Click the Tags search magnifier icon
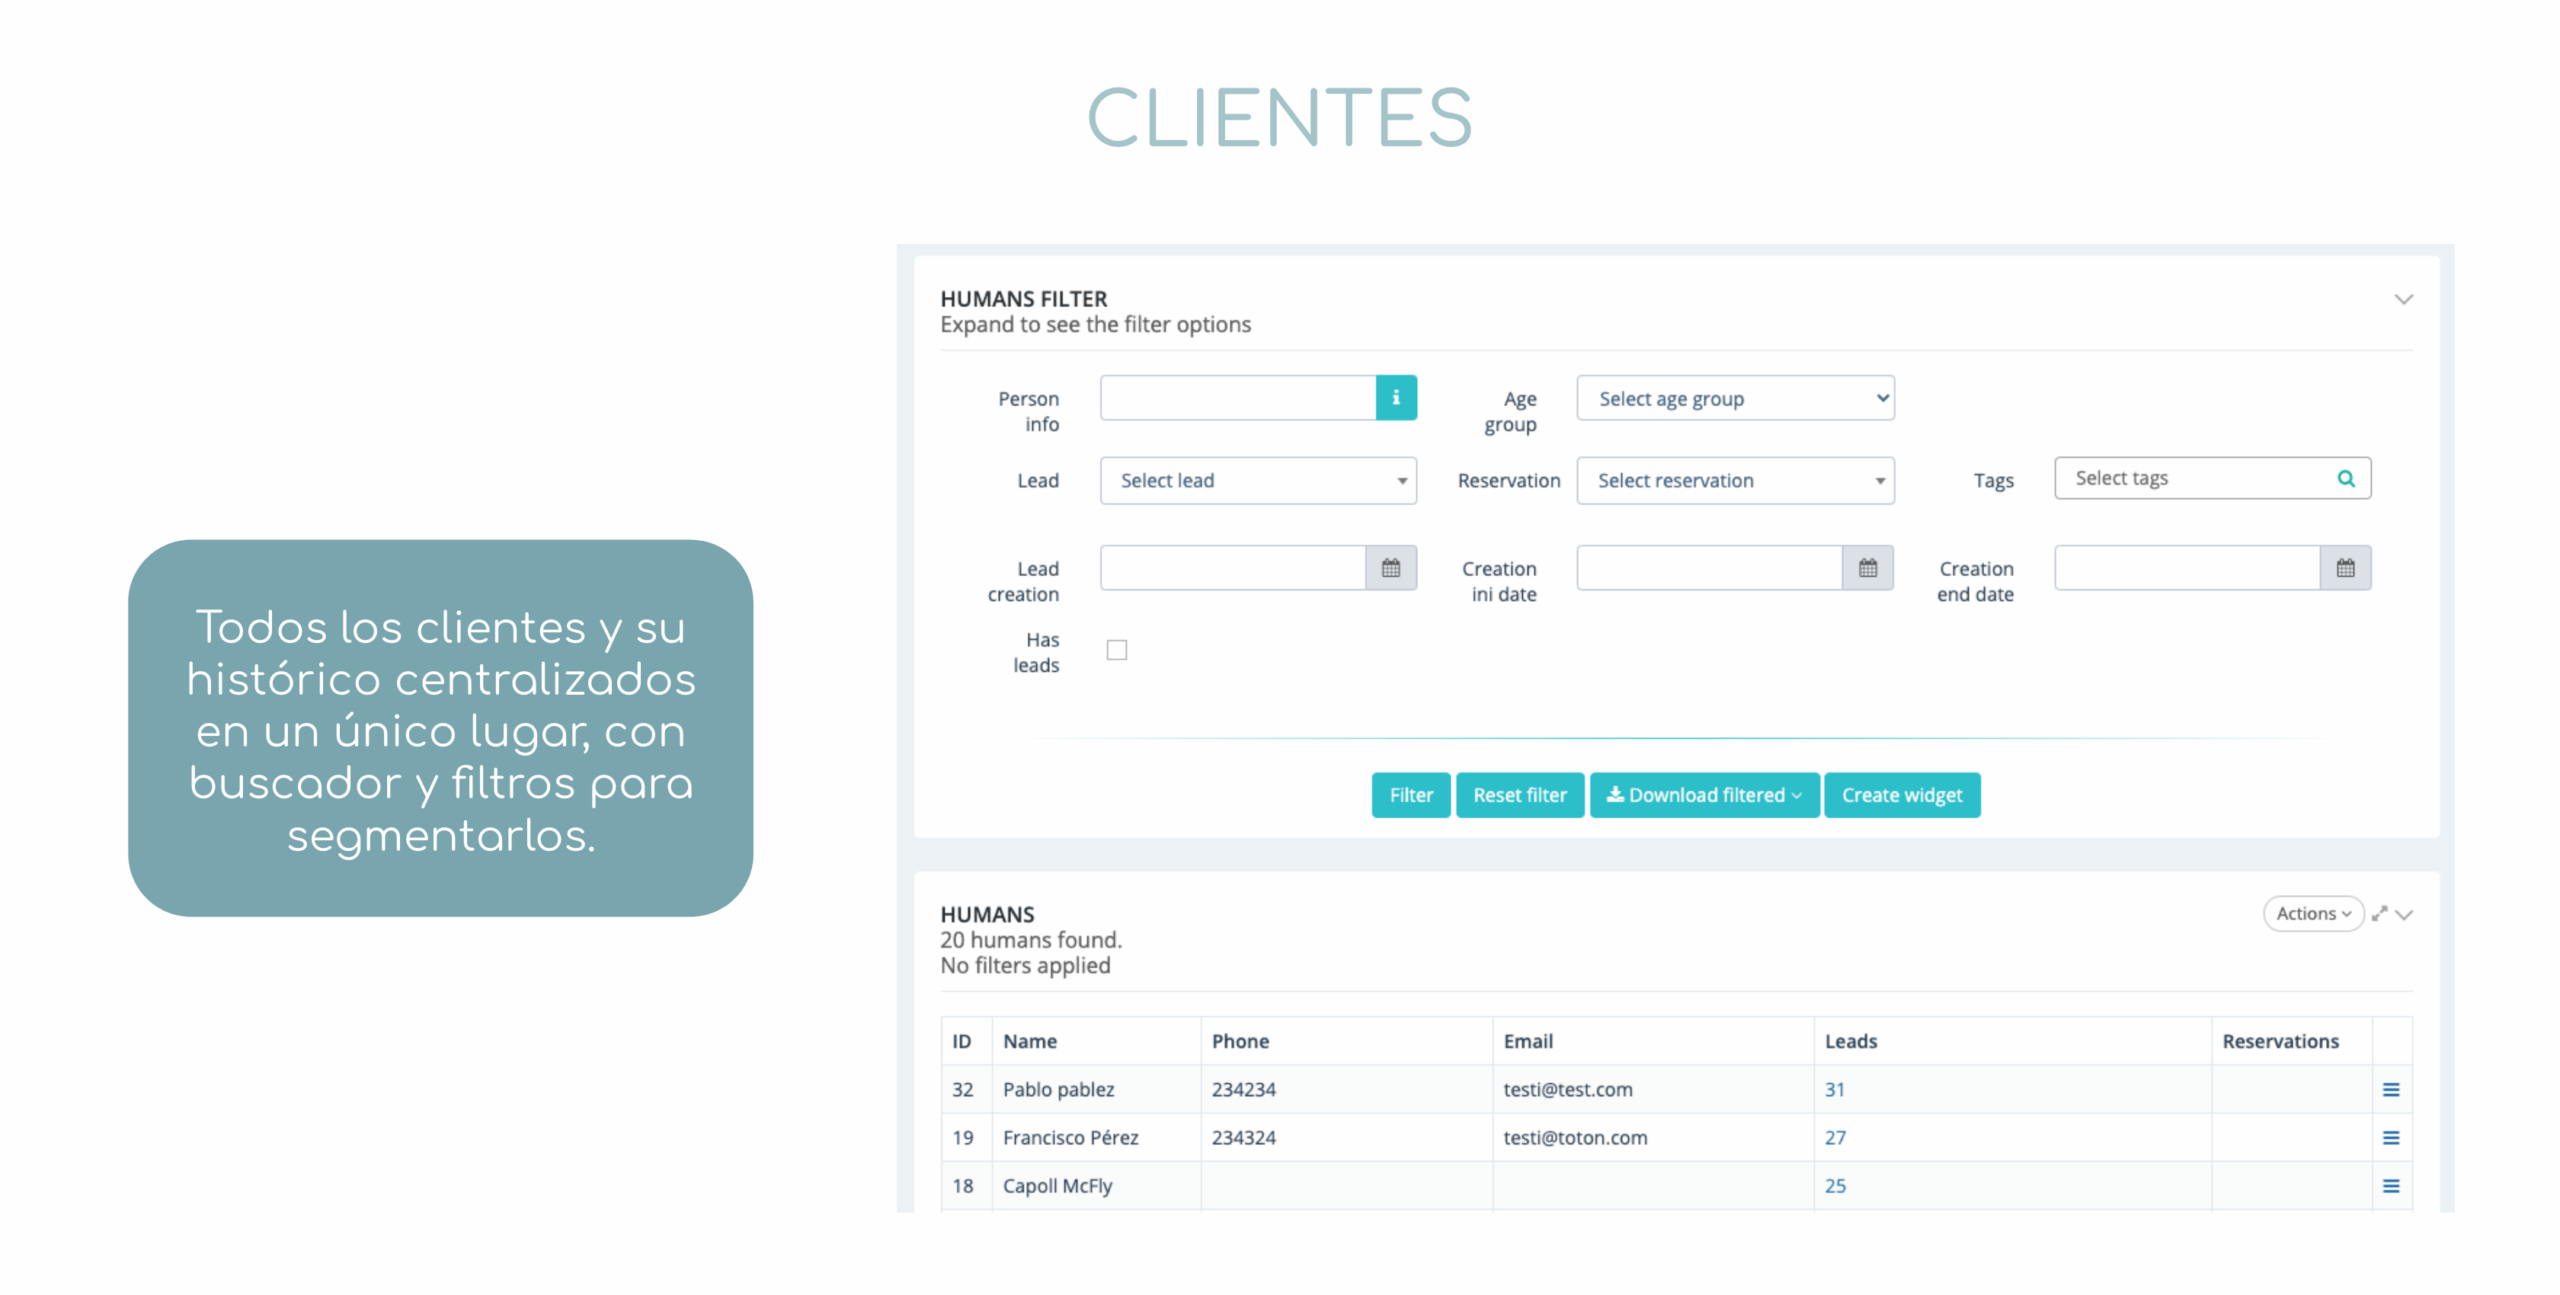This screenshot has width=2560, height=1295. point(2345,478)
